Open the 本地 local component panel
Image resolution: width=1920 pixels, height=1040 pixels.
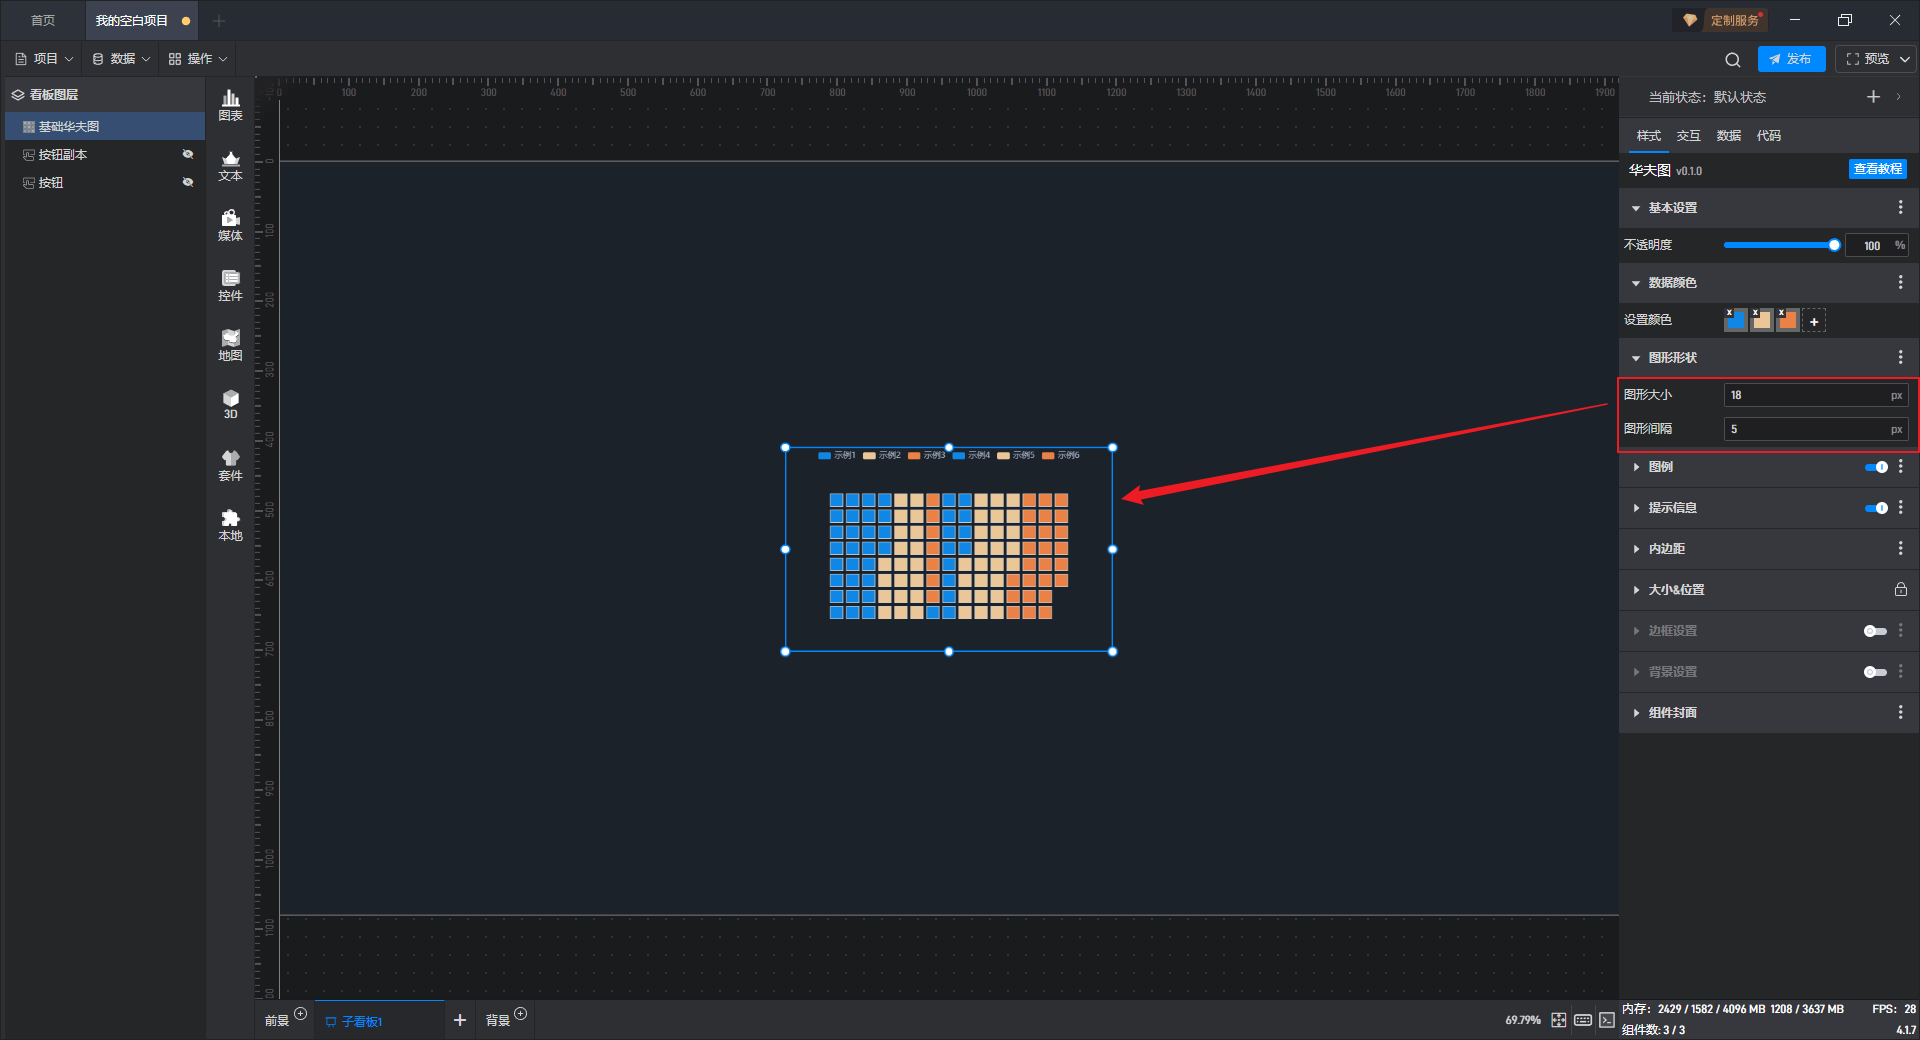click(230, 525)
